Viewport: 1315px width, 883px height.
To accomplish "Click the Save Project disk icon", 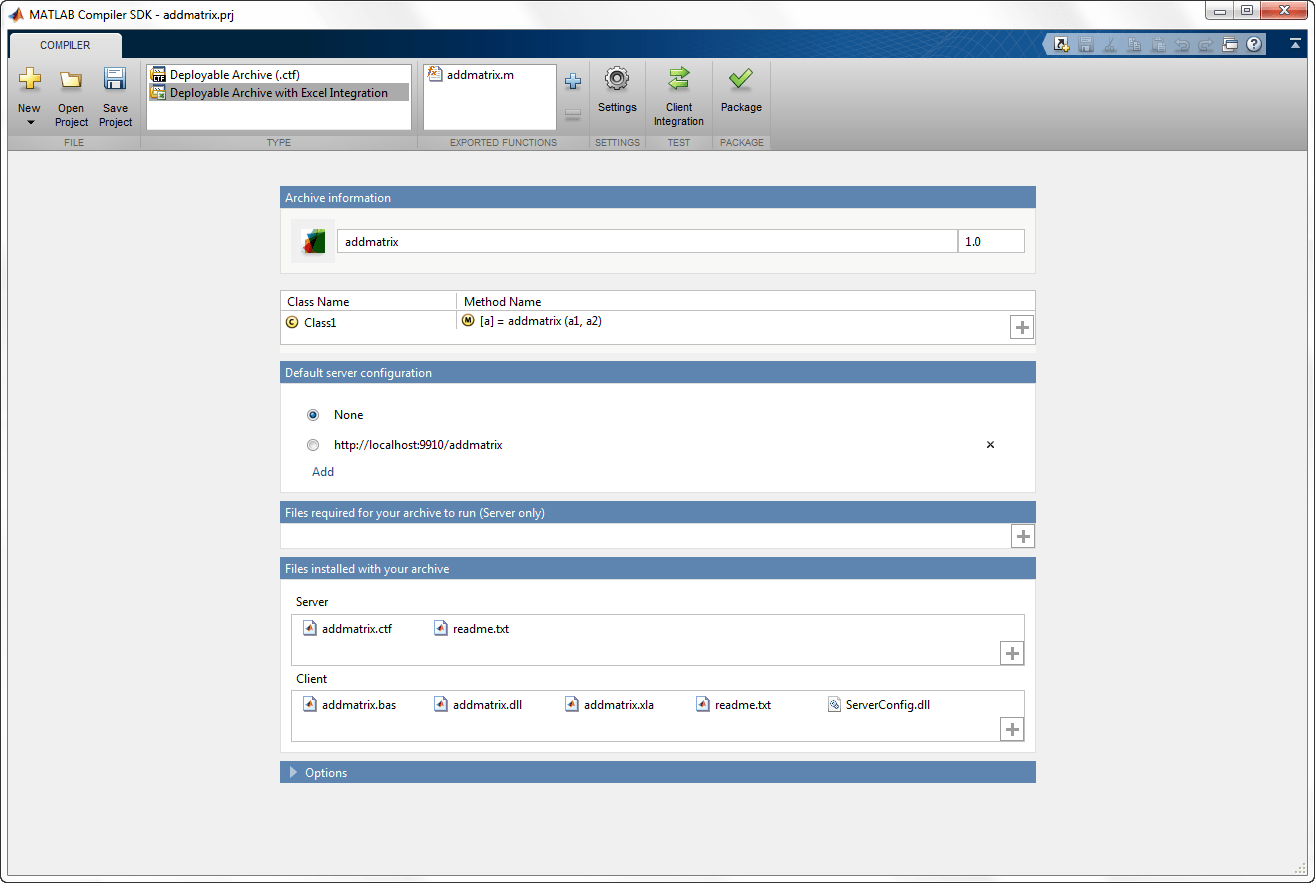I will [115, 80].
